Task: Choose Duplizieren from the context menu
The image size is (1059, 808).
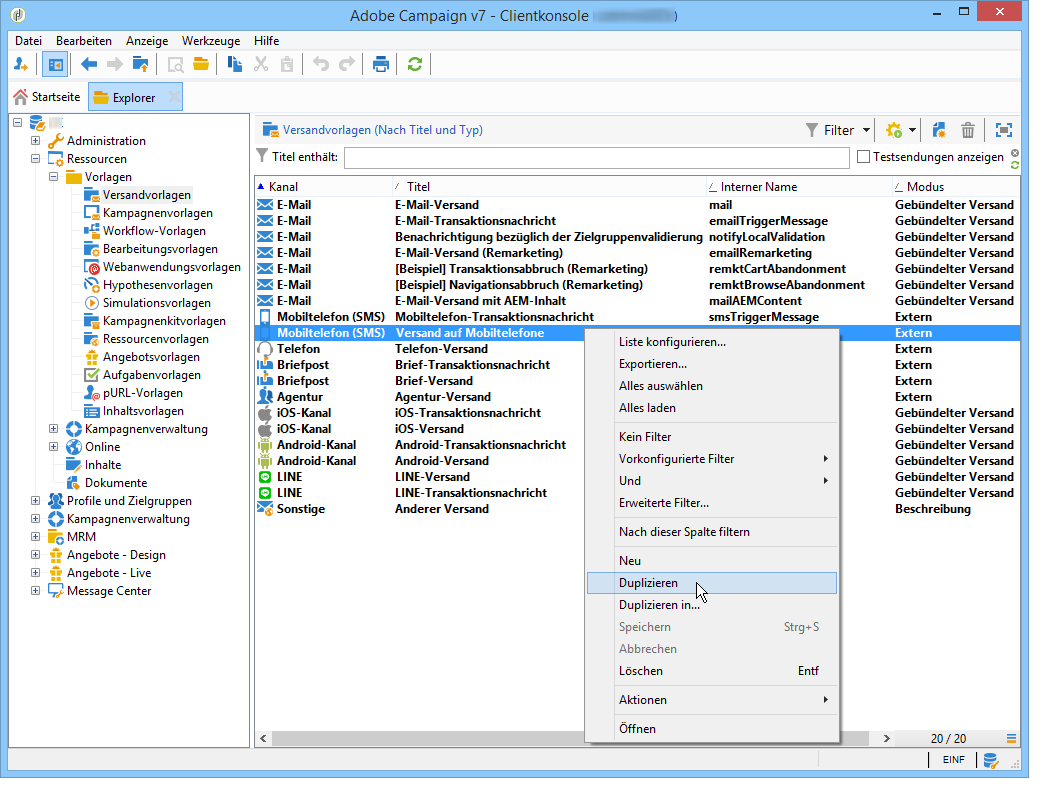Action: [648, 583]
